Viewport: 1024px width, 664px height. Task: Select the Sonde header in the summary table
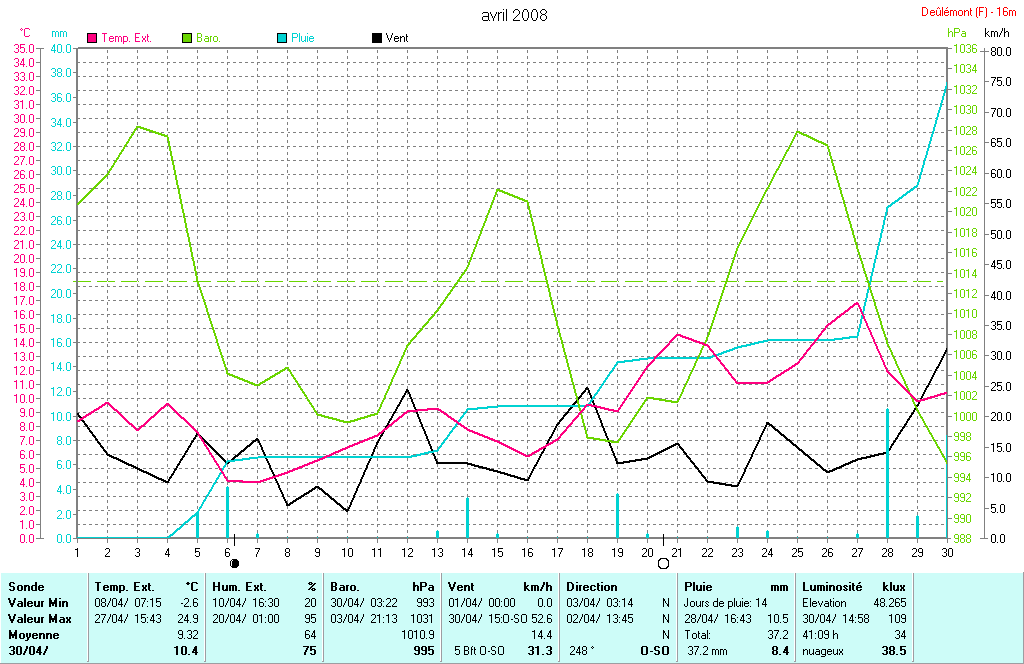pos(26,587)
